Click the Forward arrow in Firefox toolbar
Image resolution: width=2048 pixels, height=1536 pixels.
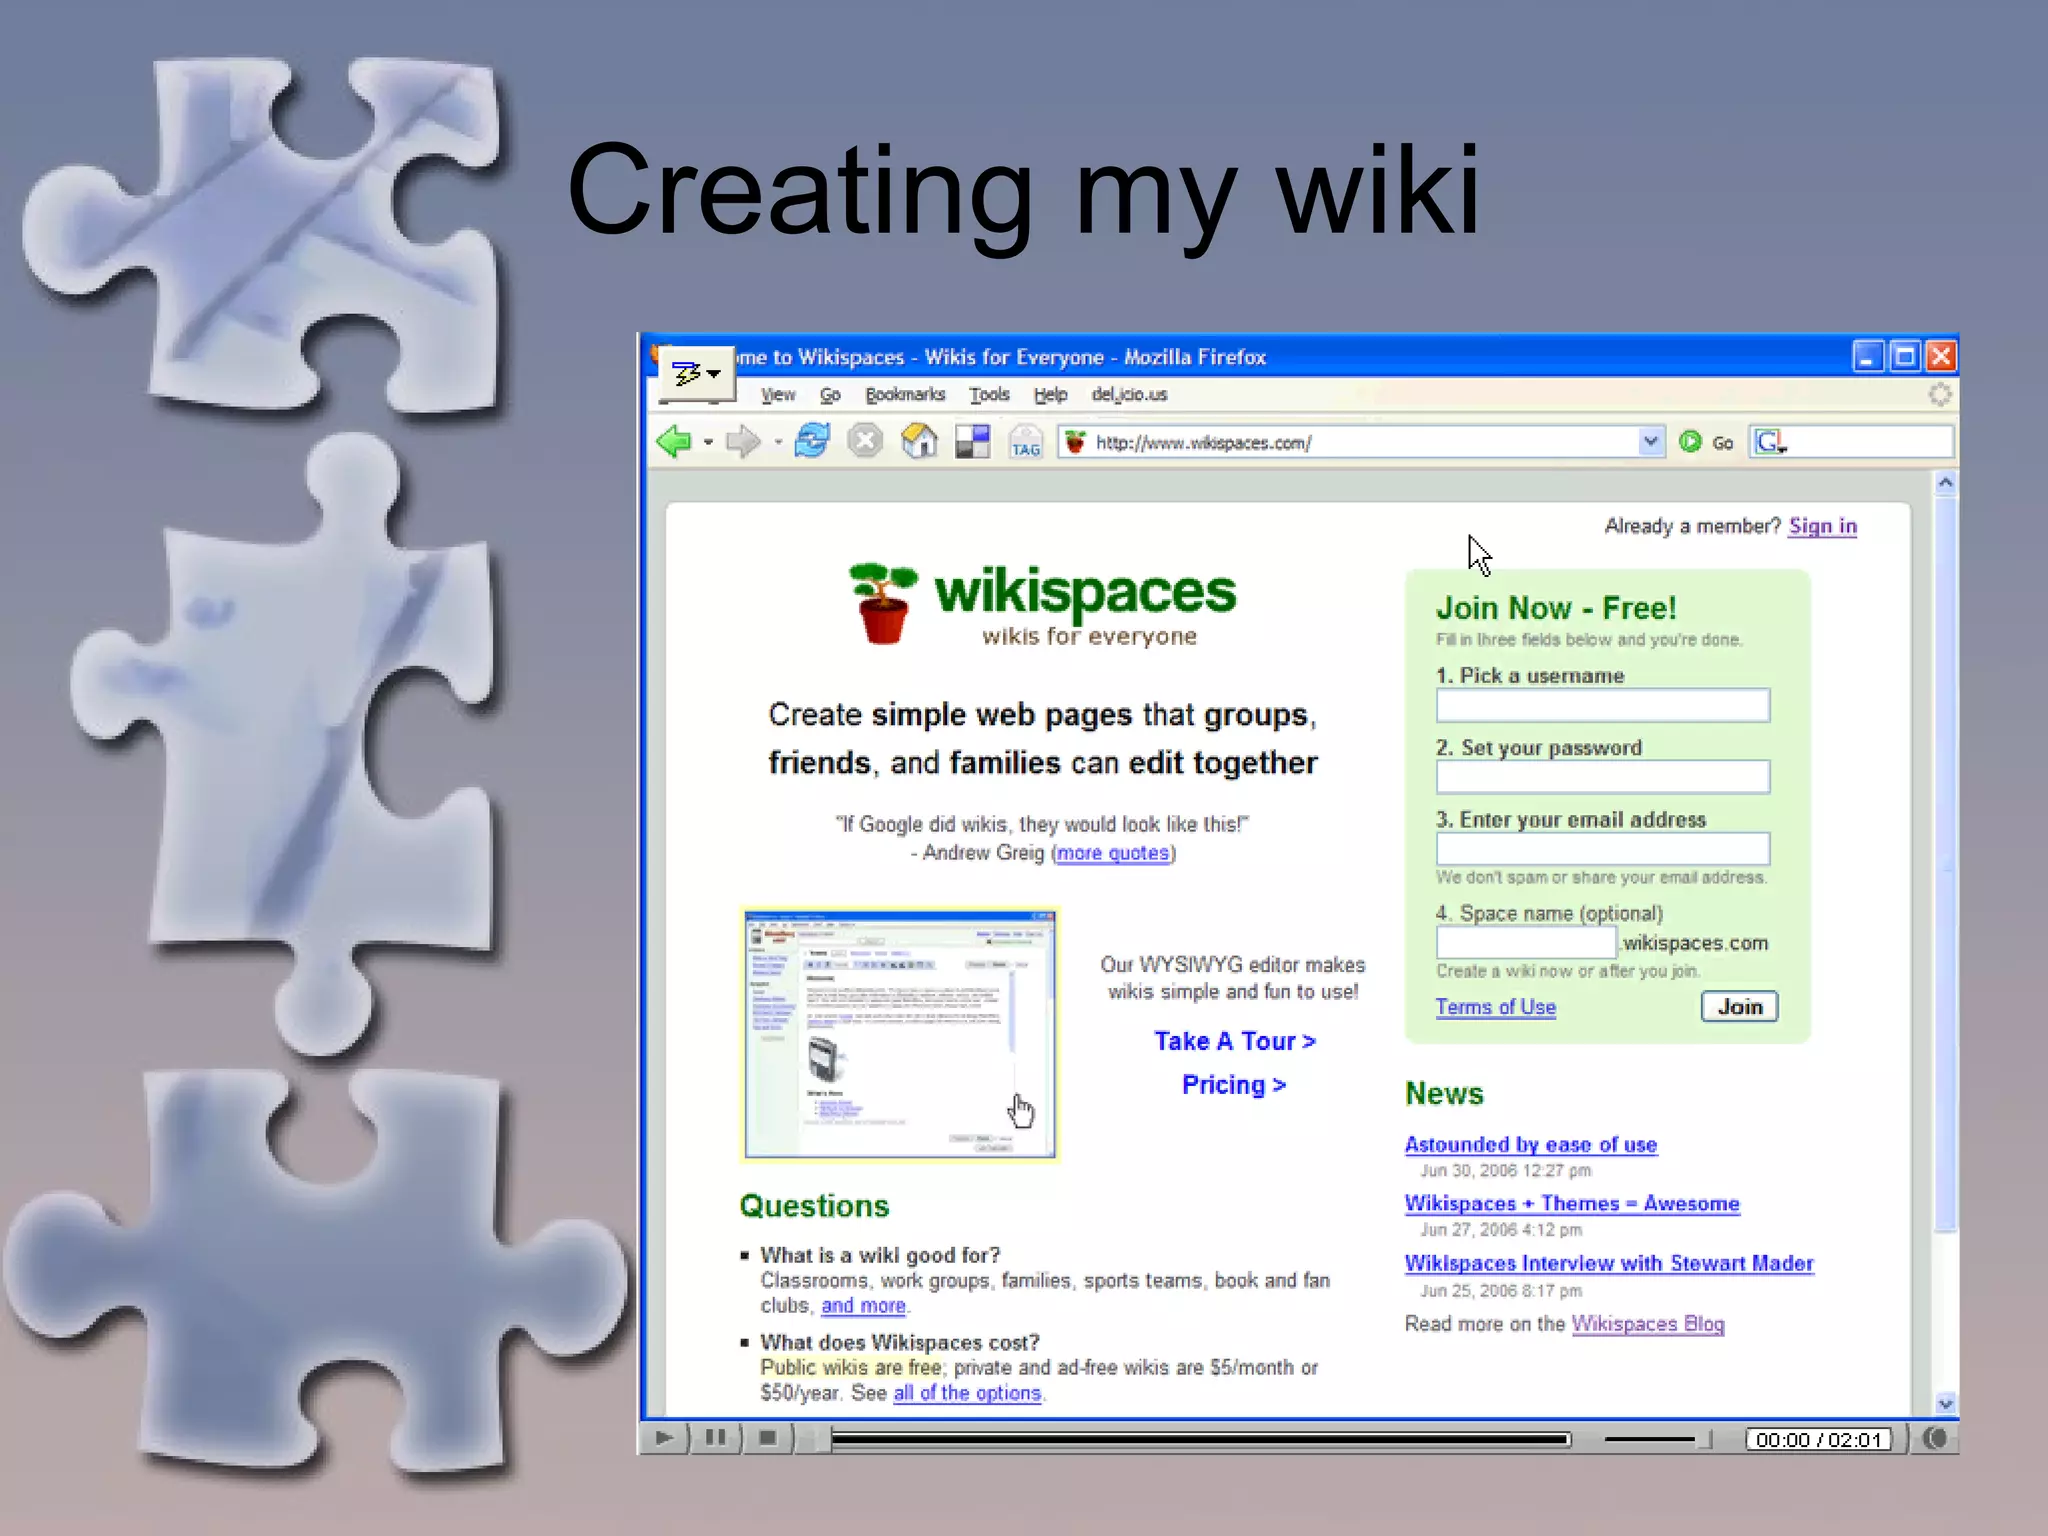(x=743, y=441)
